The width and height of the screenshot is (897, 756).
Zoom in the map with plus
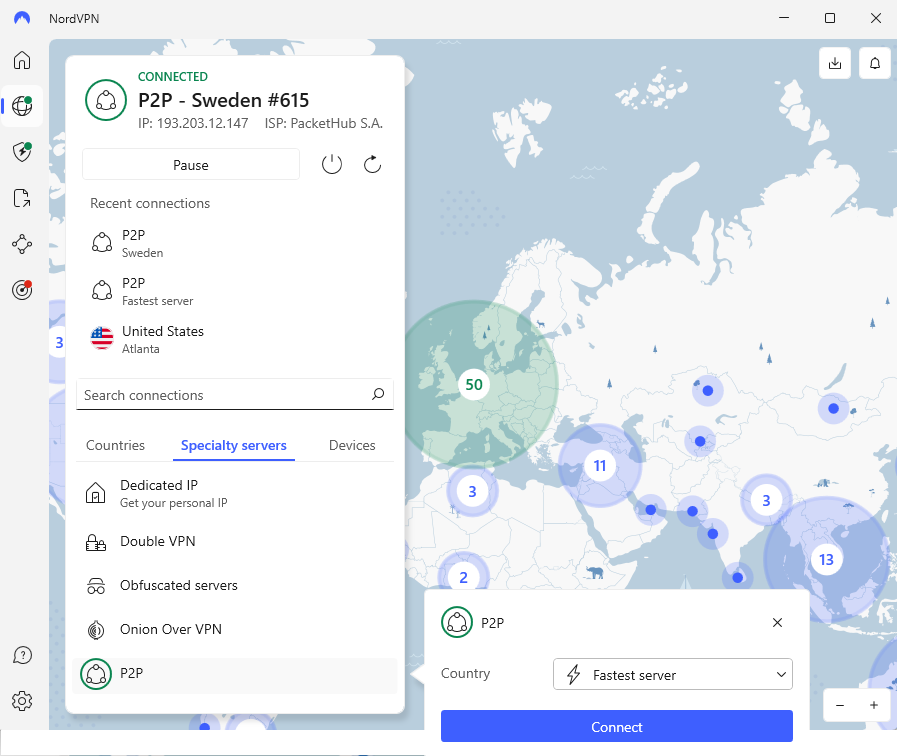coord(874,705)
